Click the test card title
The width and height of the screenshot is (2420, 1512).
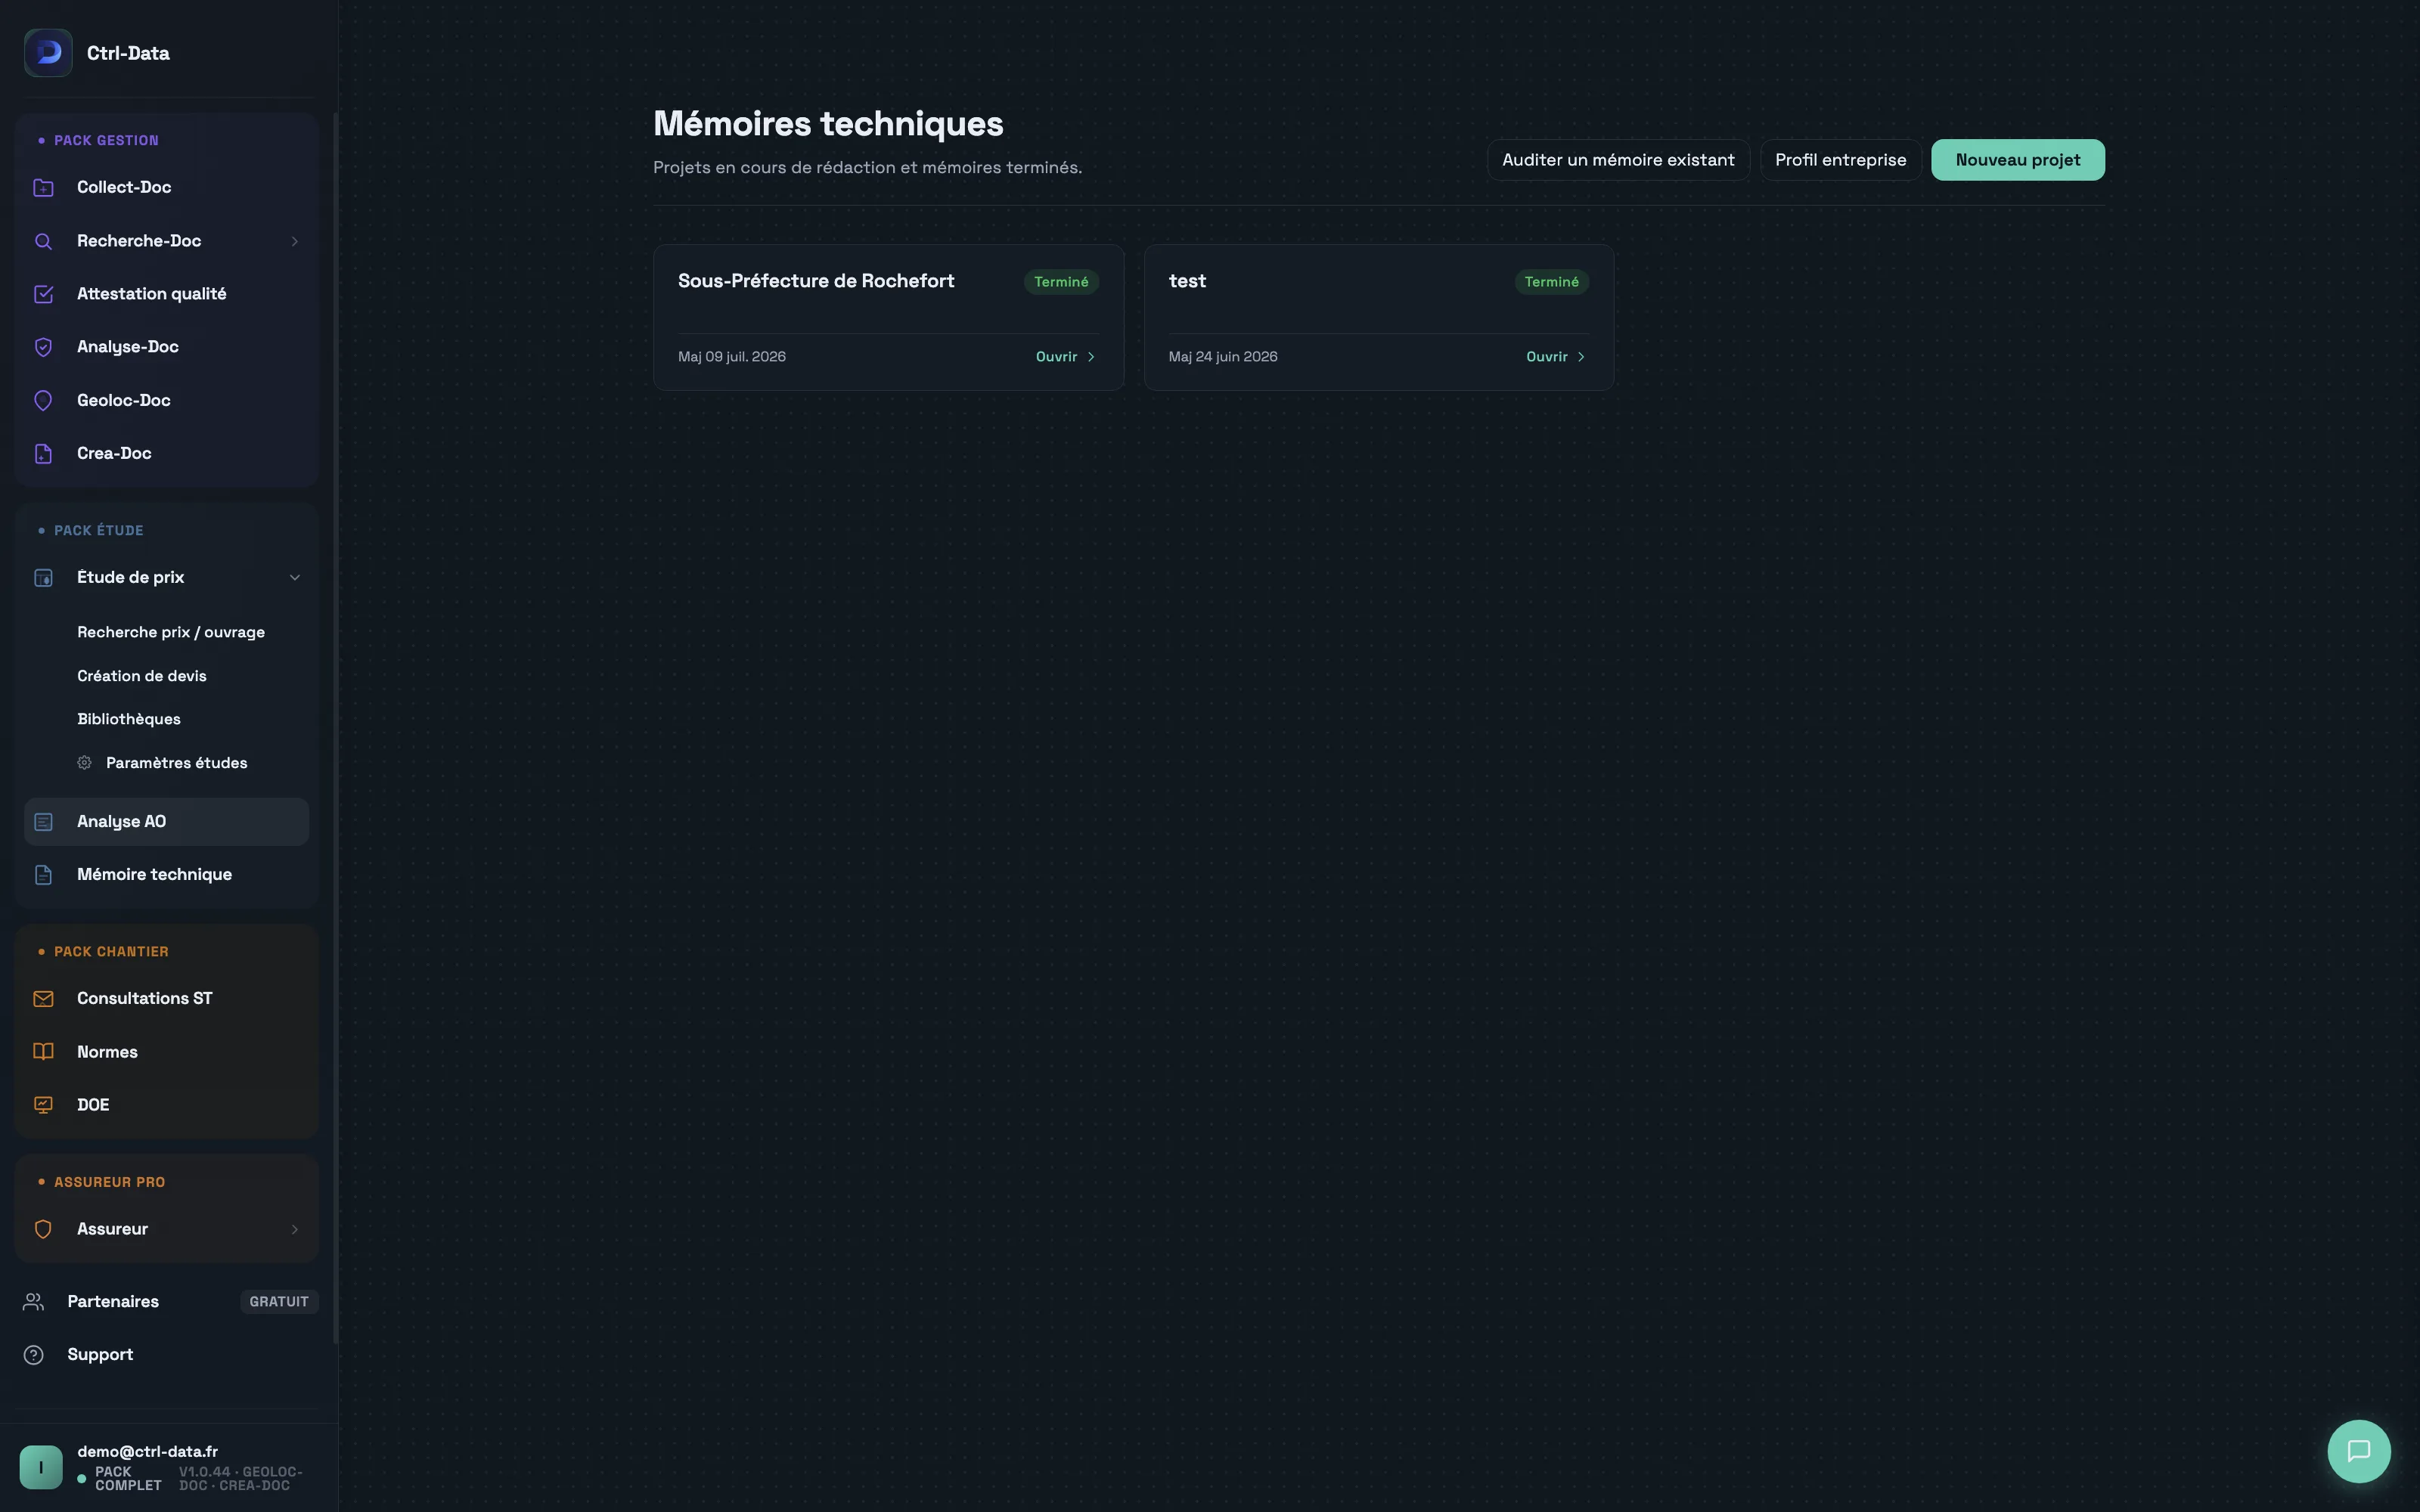[1187, 281]
